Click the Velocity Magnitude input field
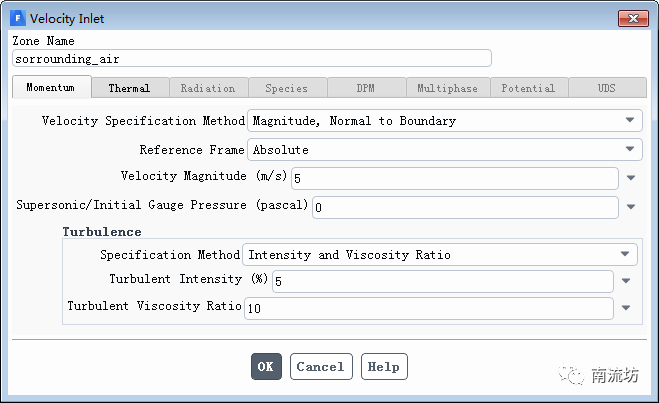This screenshot has height=403, width=659. point(454,178)
